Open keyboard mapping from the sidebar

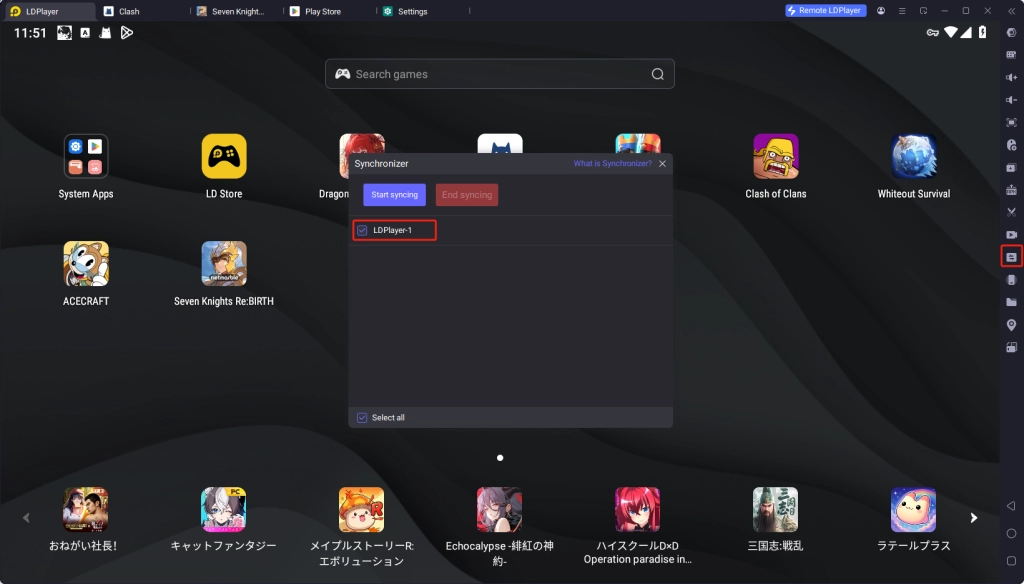click(x=1011, y=55)
